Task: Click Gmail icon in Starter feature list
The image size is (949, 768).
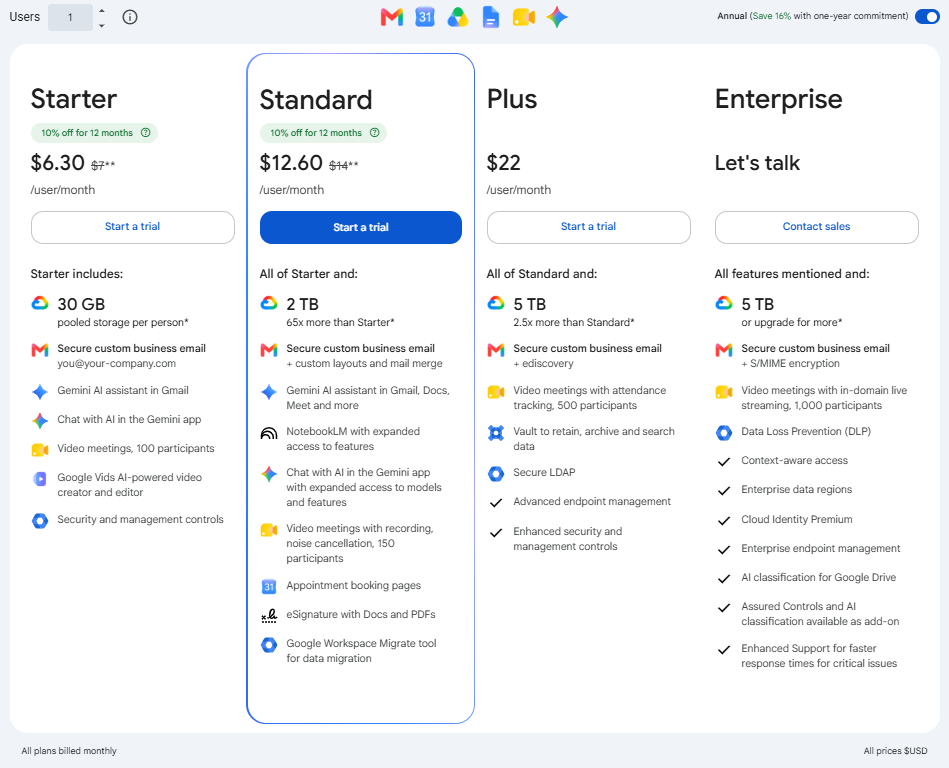Action: click(x=40, y=349)
